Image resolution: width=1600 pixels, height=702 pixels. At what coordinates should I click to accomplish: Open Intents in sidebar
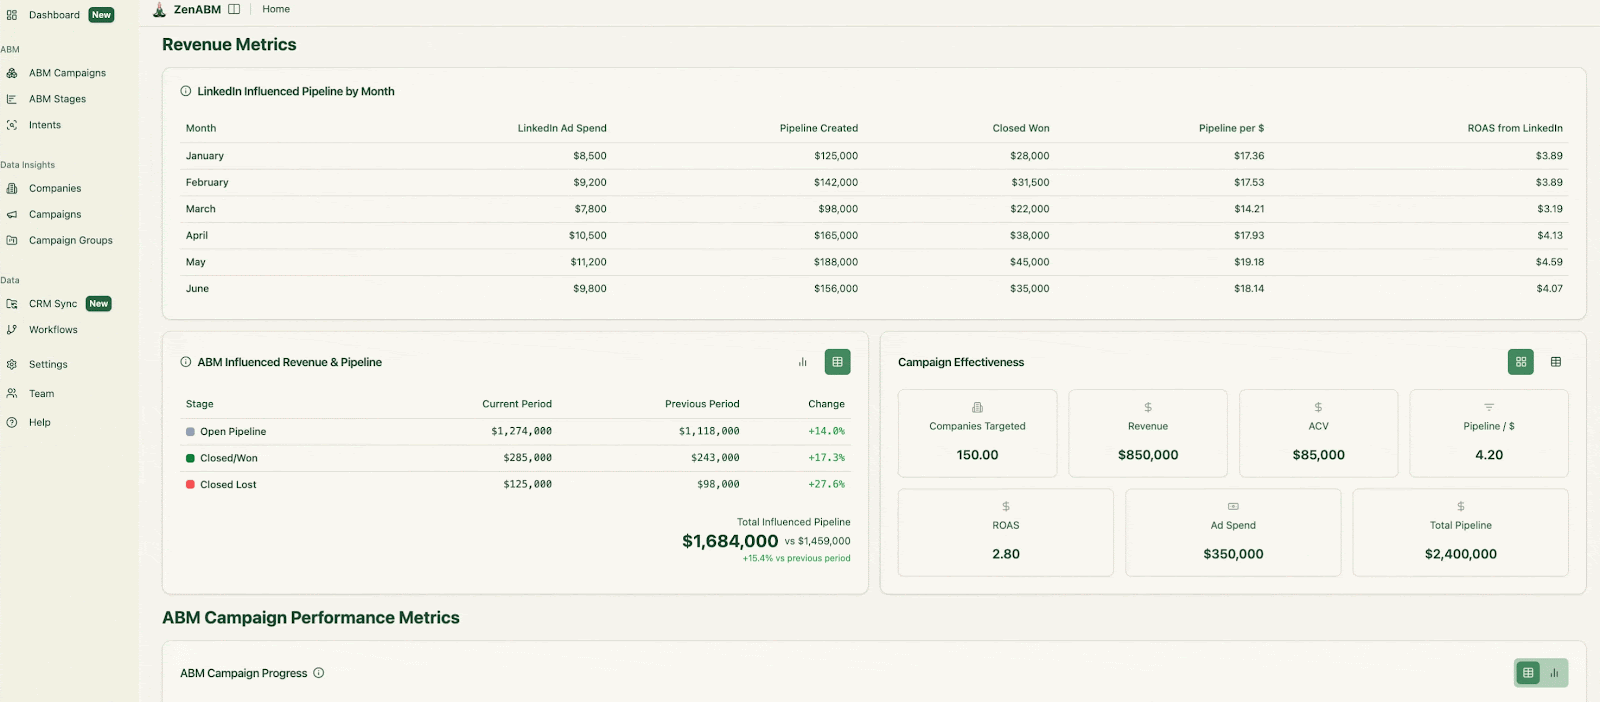45,125
